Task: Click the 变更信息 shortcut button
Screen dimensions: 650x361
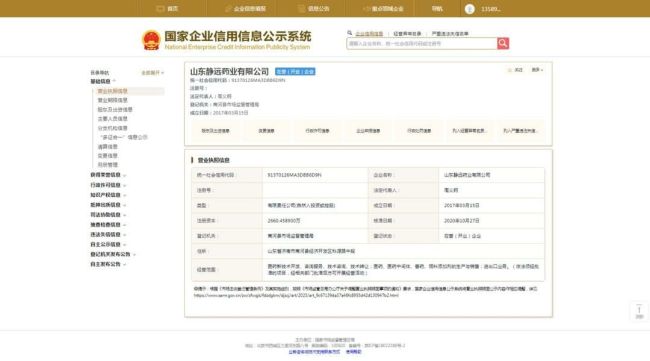Action: click(x=266, y=131)
